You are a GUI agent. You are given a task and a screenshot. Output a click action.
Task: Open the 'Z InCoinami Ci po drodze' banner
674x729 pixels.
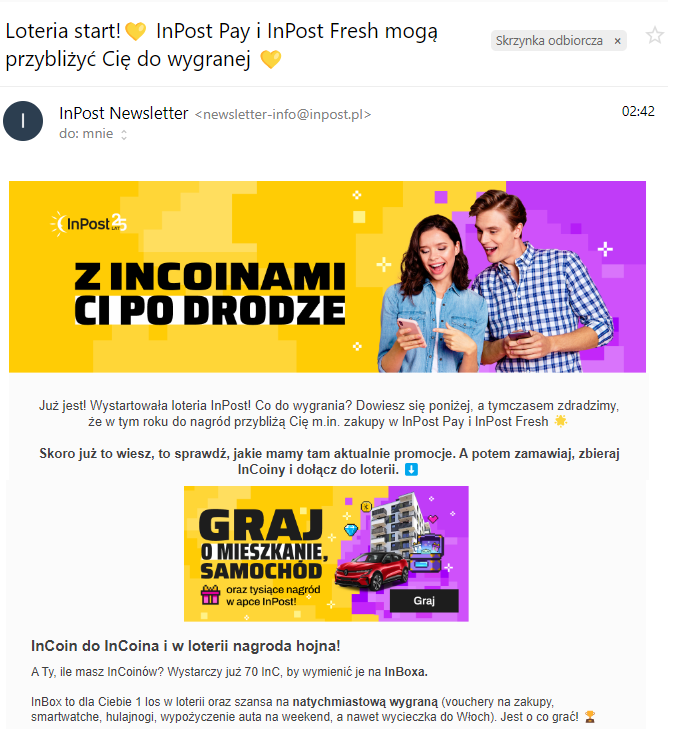(327, 277)
